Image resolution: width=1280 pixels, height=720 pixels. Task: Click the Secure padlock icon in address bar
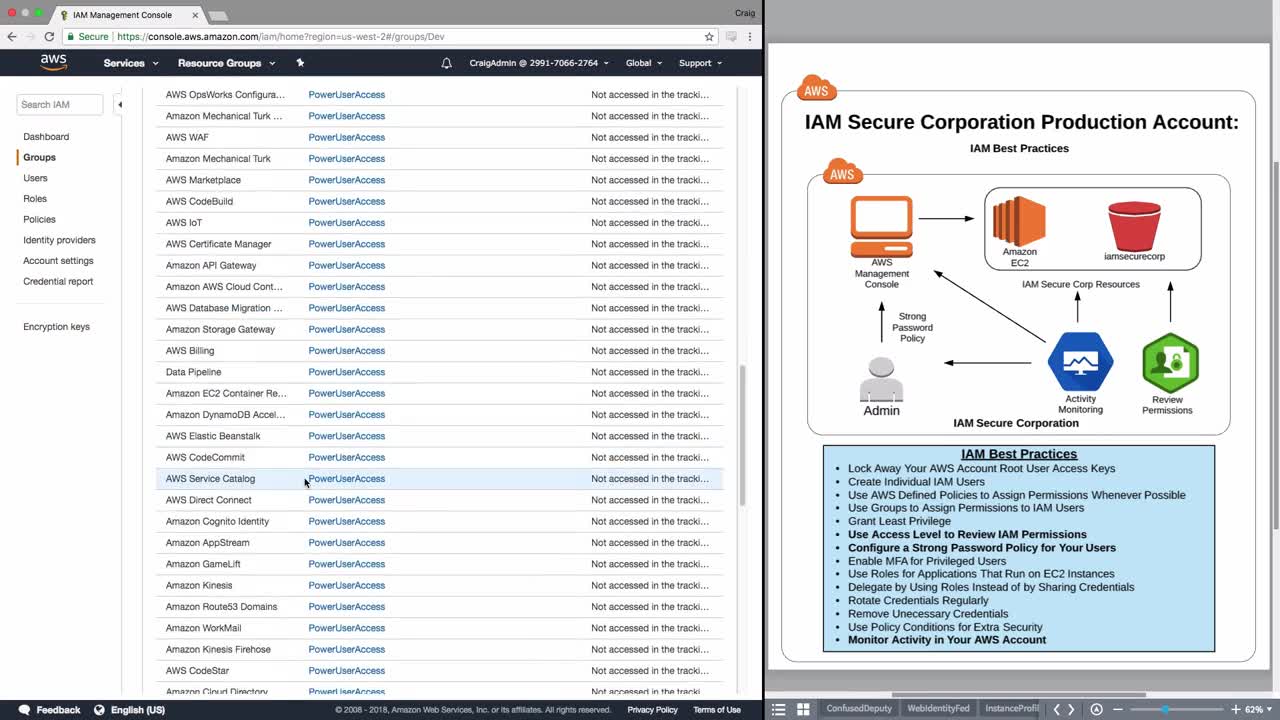tap(70, 37)
